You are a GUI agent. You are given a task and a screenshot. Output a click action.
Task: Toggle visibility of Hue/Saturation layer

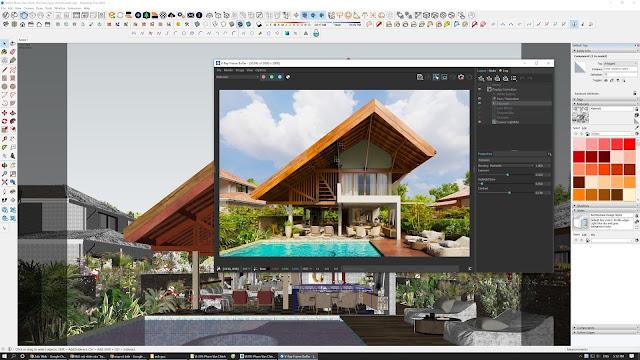click(480, 98)
